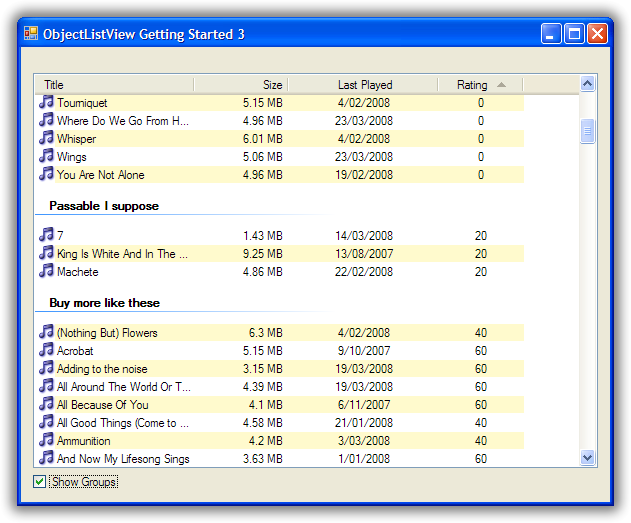Click the 1.43 MB size value

tap(263, 236)
